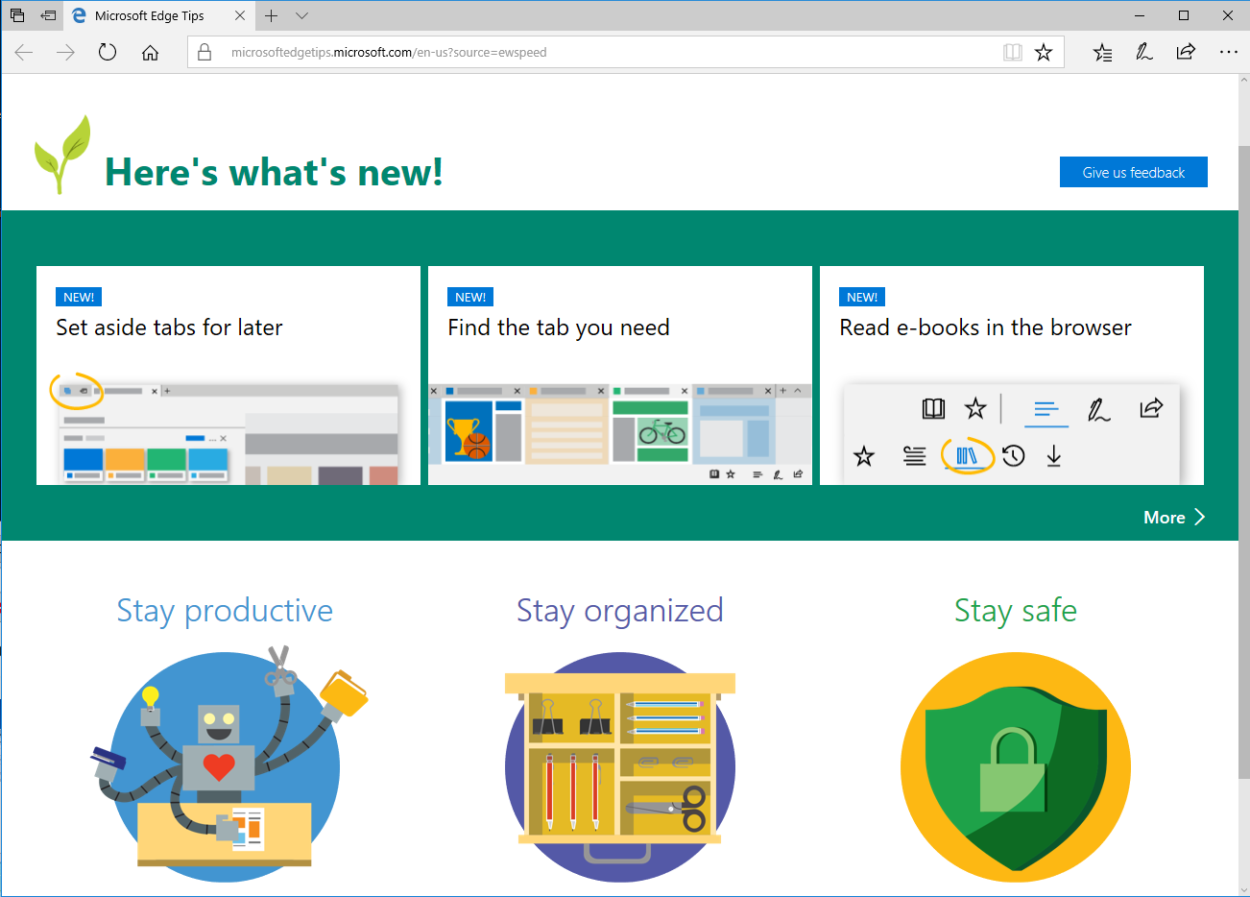The image size is (1250, 897).
Task: Open Set aside tabs for later card
Action: (228, 375)
